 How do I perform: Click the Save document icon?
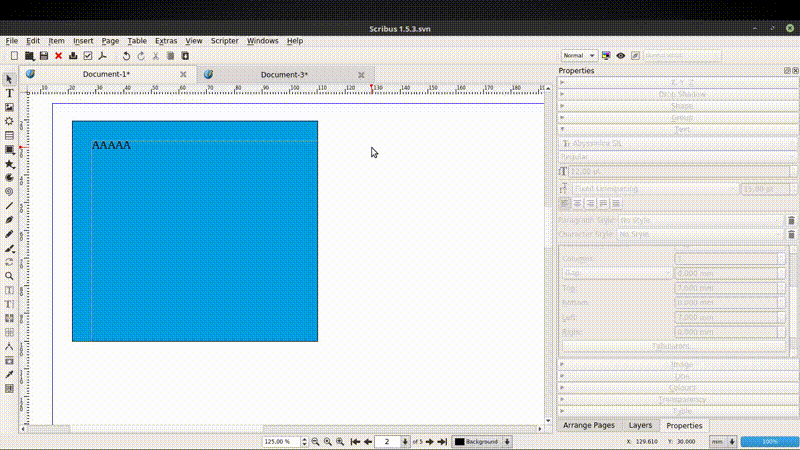(44, 56)
